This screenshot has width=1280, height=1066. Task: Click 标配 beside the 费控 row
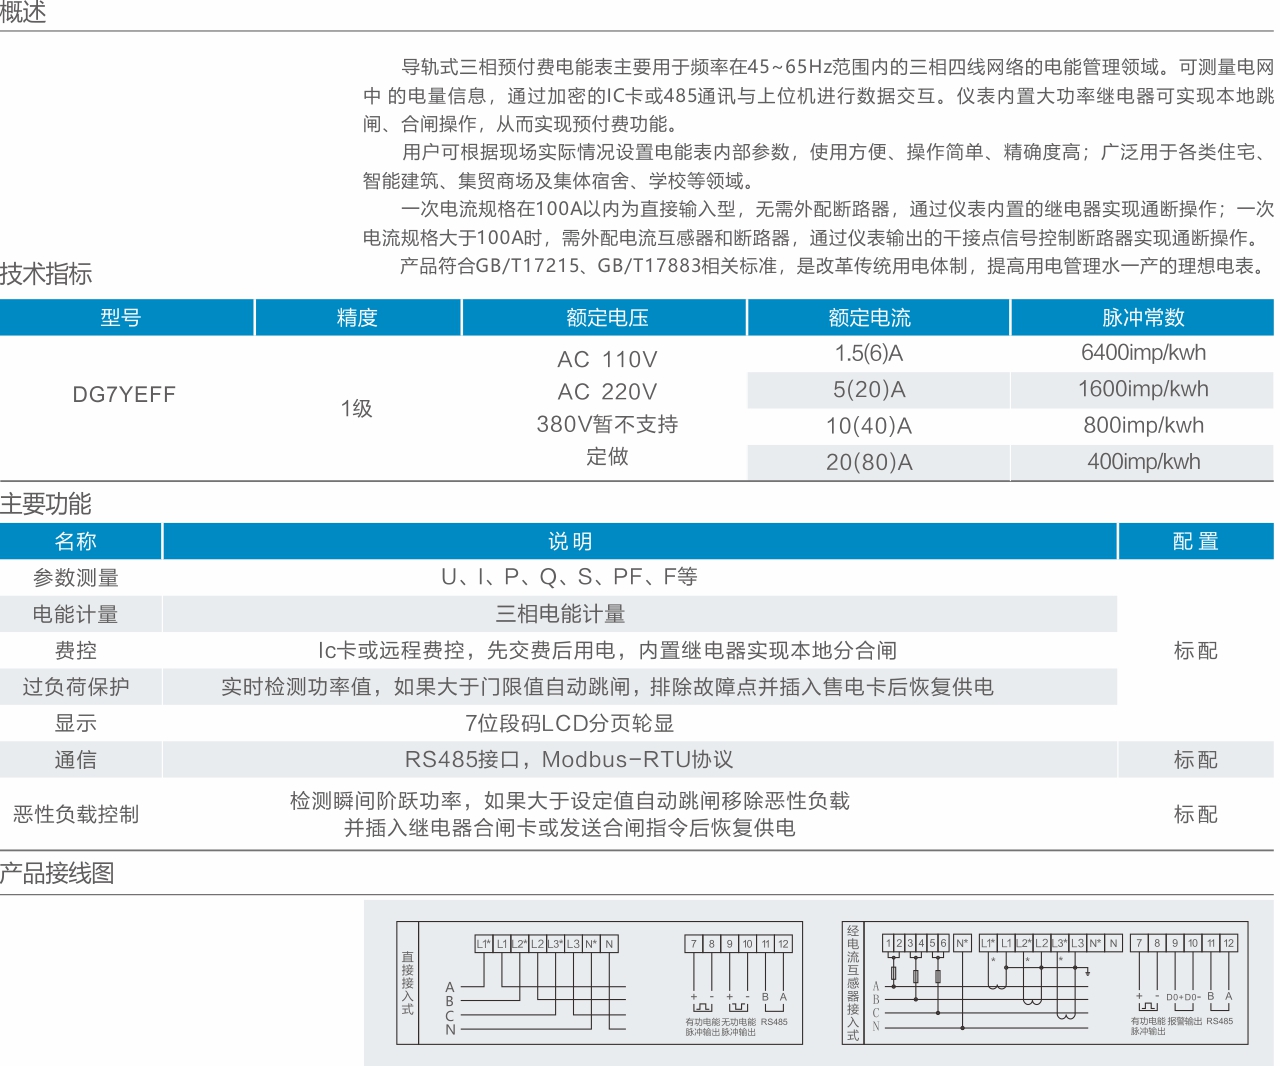pyautogui.click(x=1196, y=651)
